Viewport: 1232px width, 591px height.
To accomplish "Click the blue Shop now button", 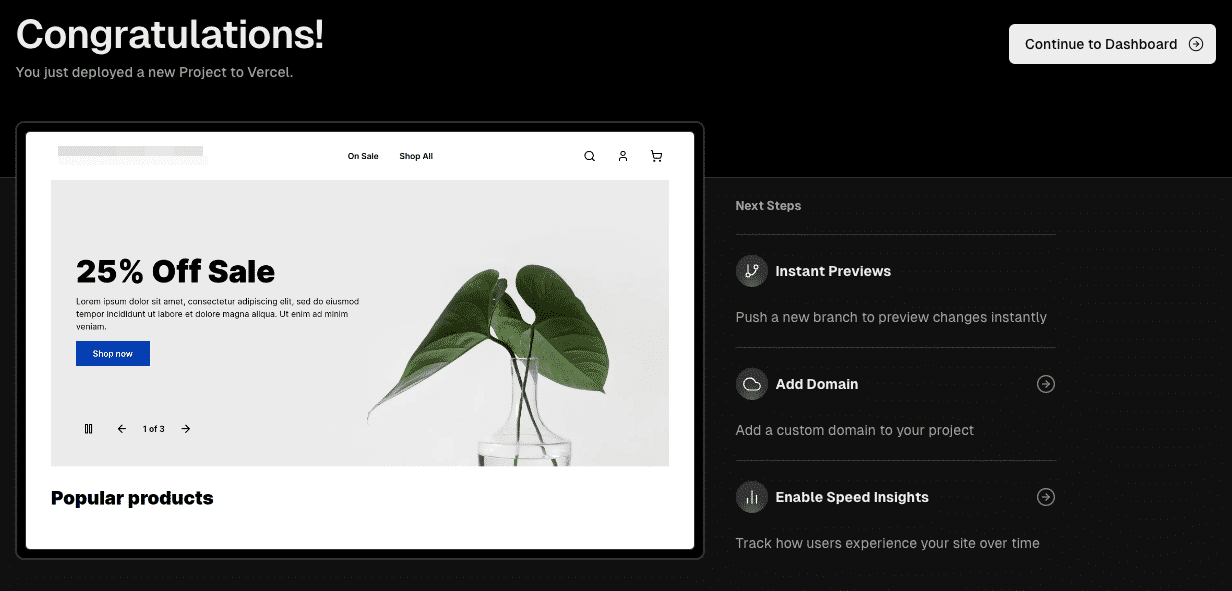I will pos(113,353).
